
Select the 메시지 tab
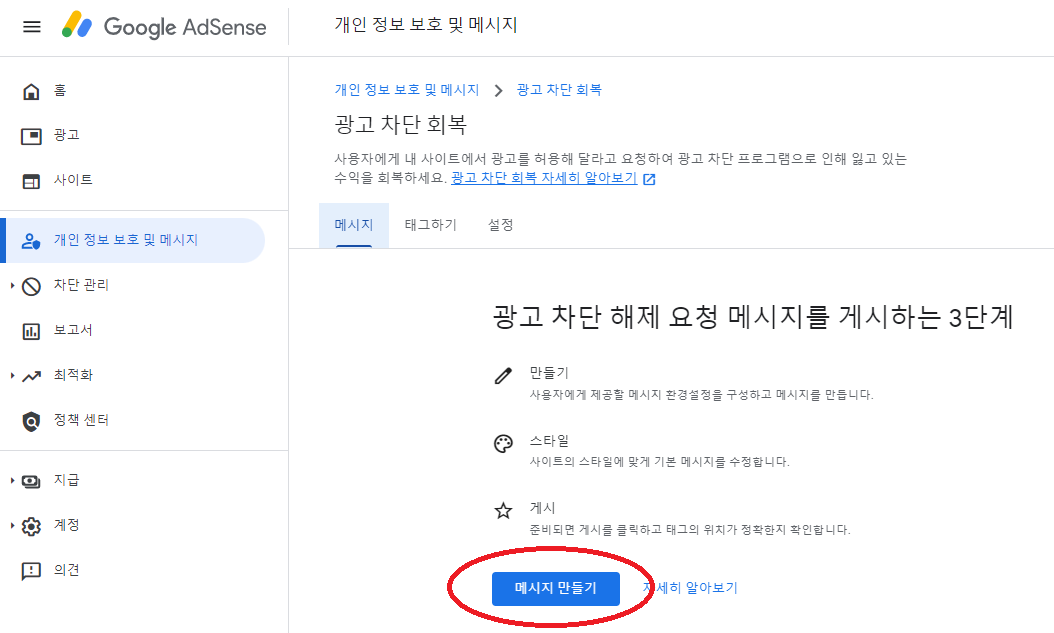tap(354, 225)
